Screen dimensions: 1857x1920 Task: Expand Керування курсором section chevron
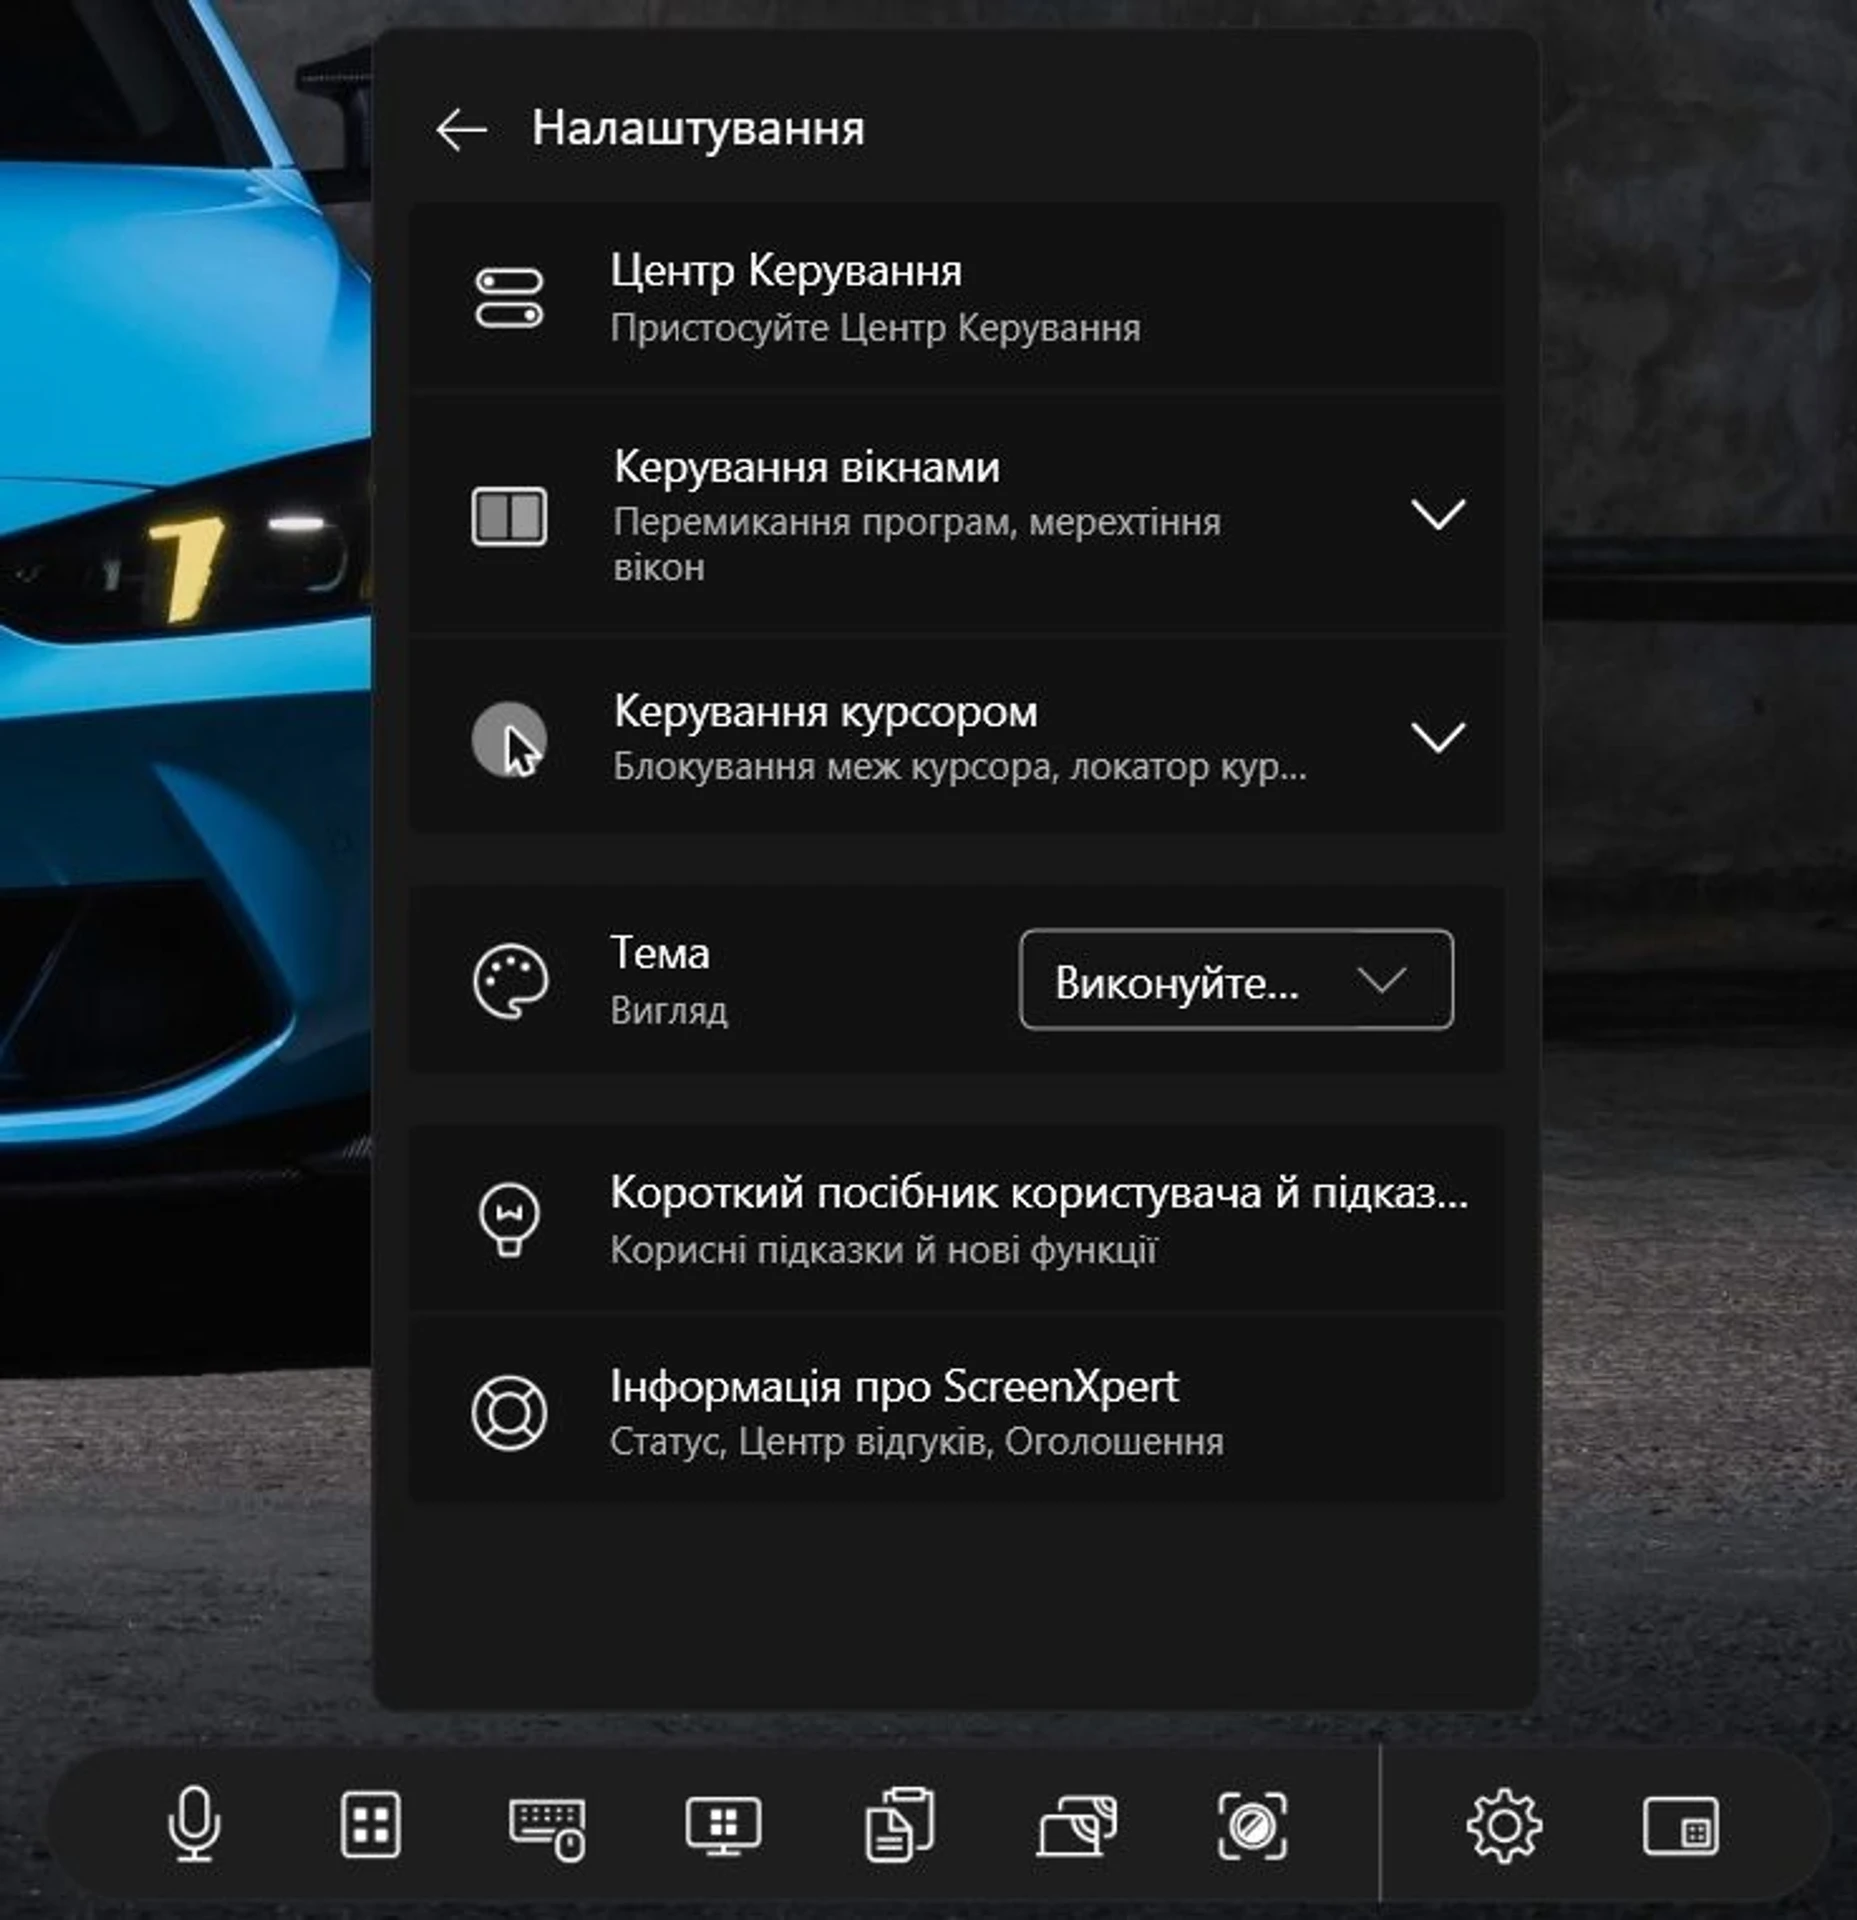point(1437,737)
